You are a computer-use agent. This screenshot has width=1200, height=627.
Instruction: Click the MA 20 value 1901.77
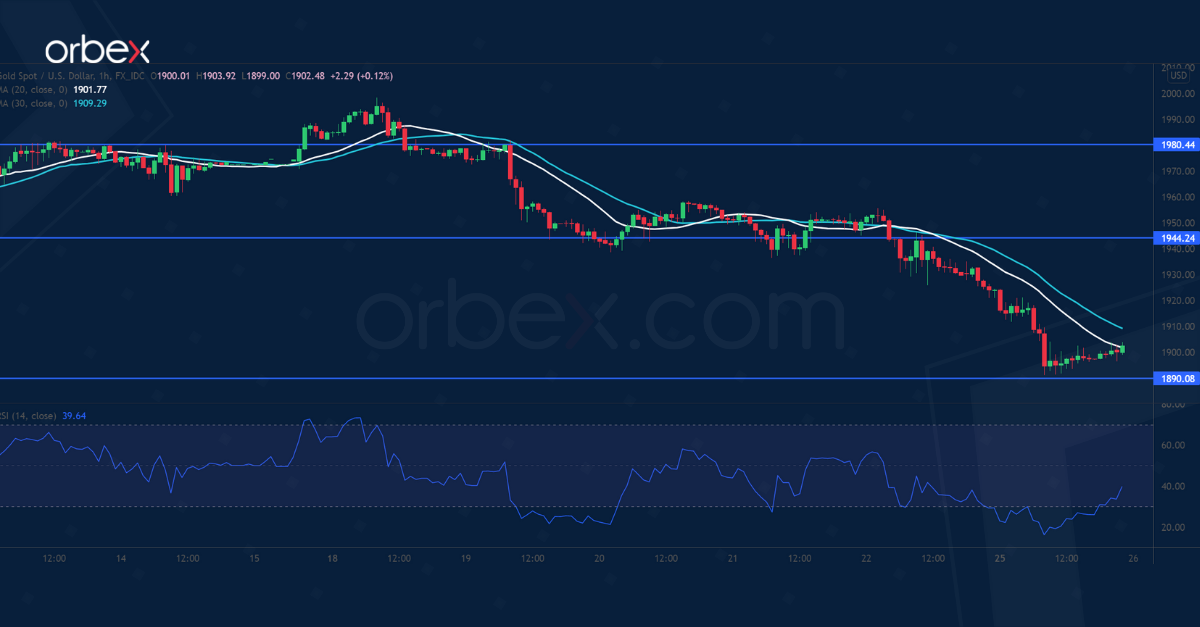[90, 89]
